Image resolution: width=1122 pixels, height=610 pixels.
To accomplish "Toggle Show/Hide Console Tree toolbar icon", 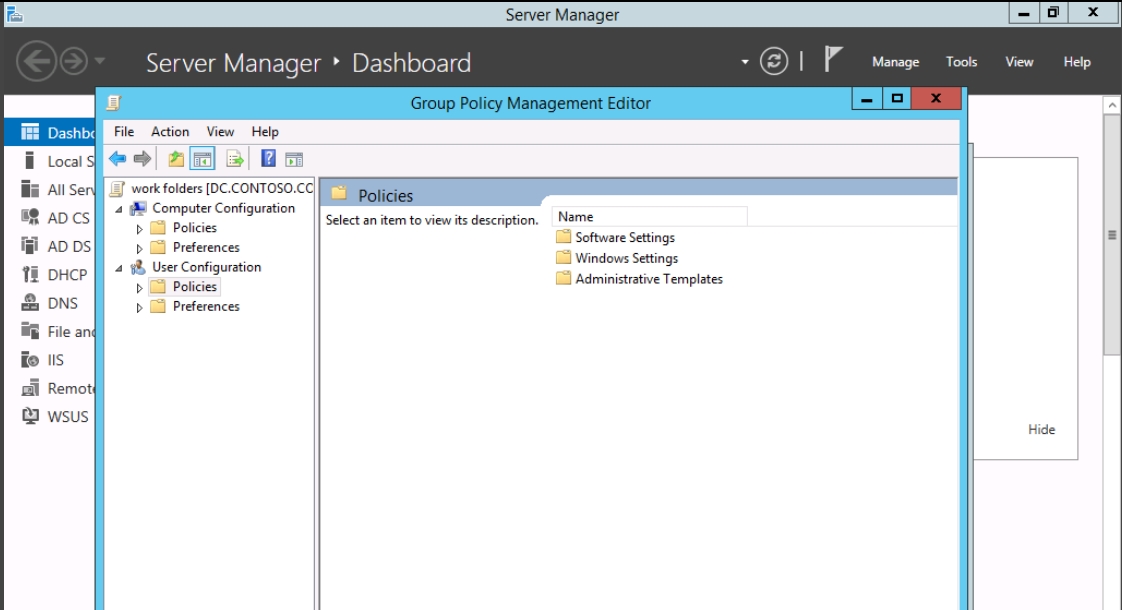I will click(x=202, y=159).
